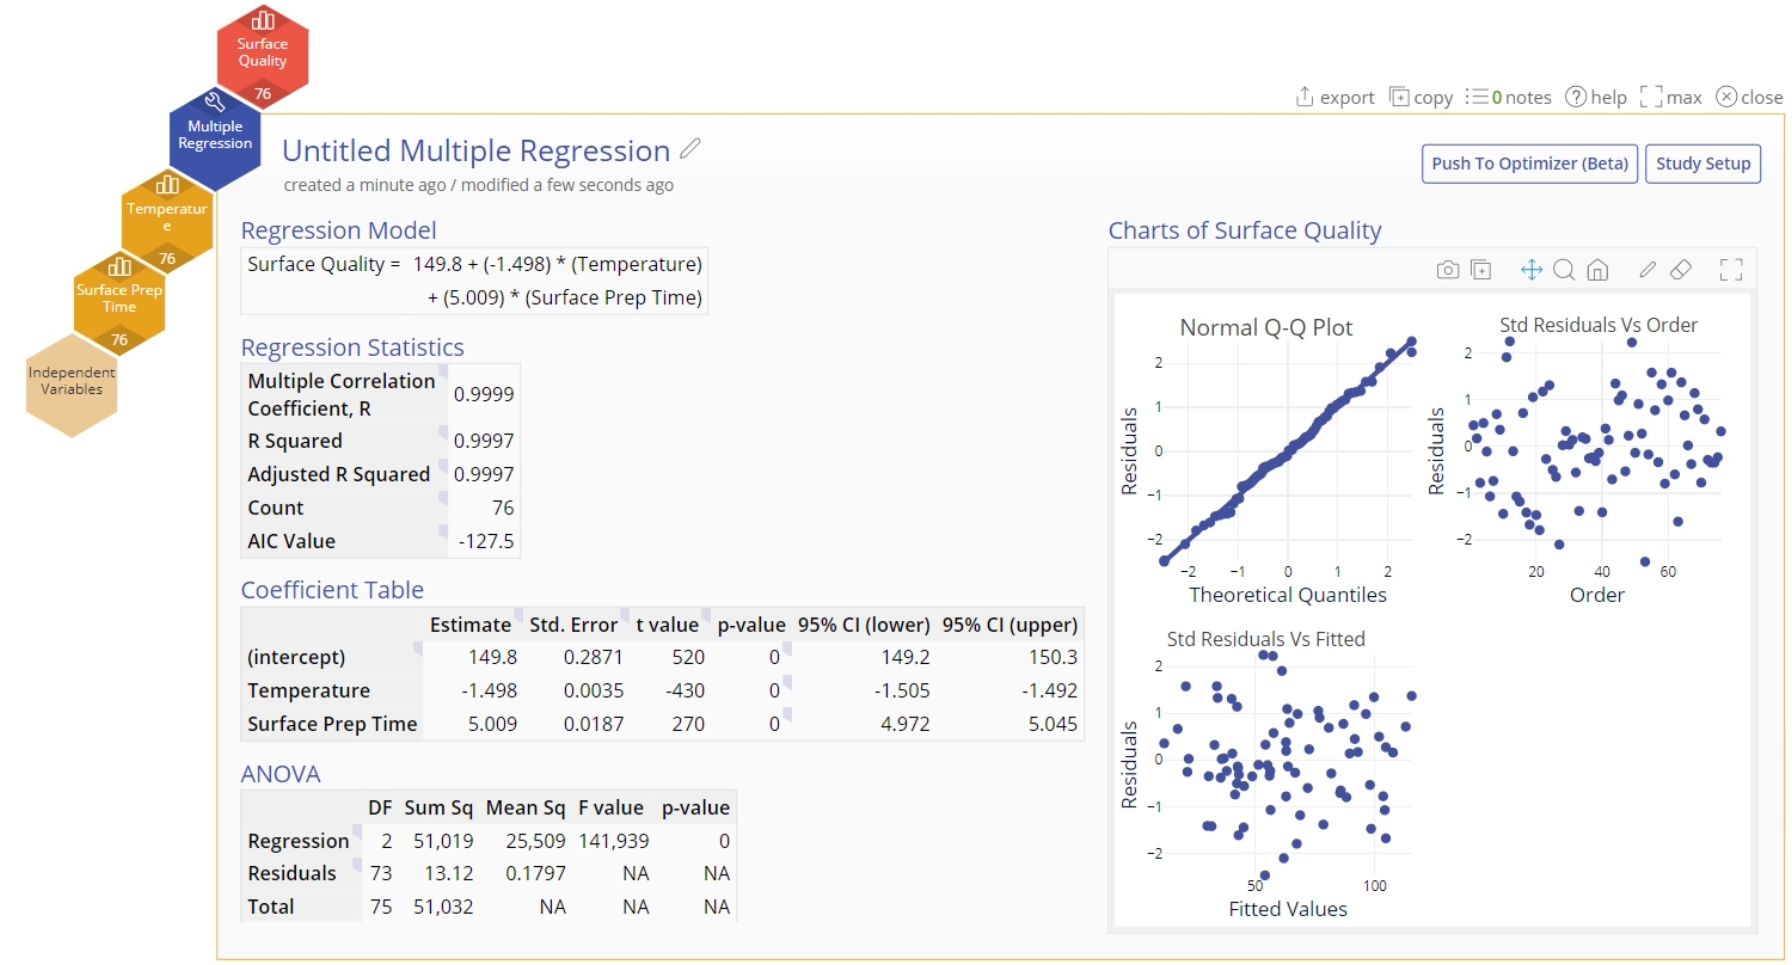Click the Total row label in ANOVA
Image resolution: width=1792 pixels, height=965 pixels.
tap(271, 907)
